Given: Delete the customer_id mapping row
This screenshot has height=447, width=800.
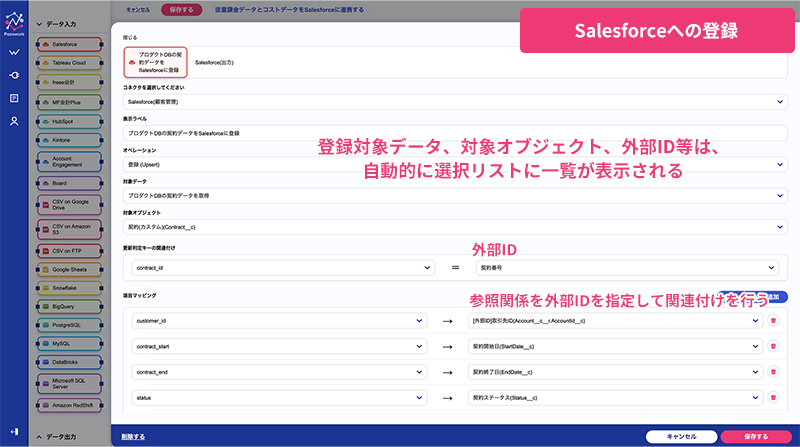Looking at the screenshot, I should coord(773,320).
